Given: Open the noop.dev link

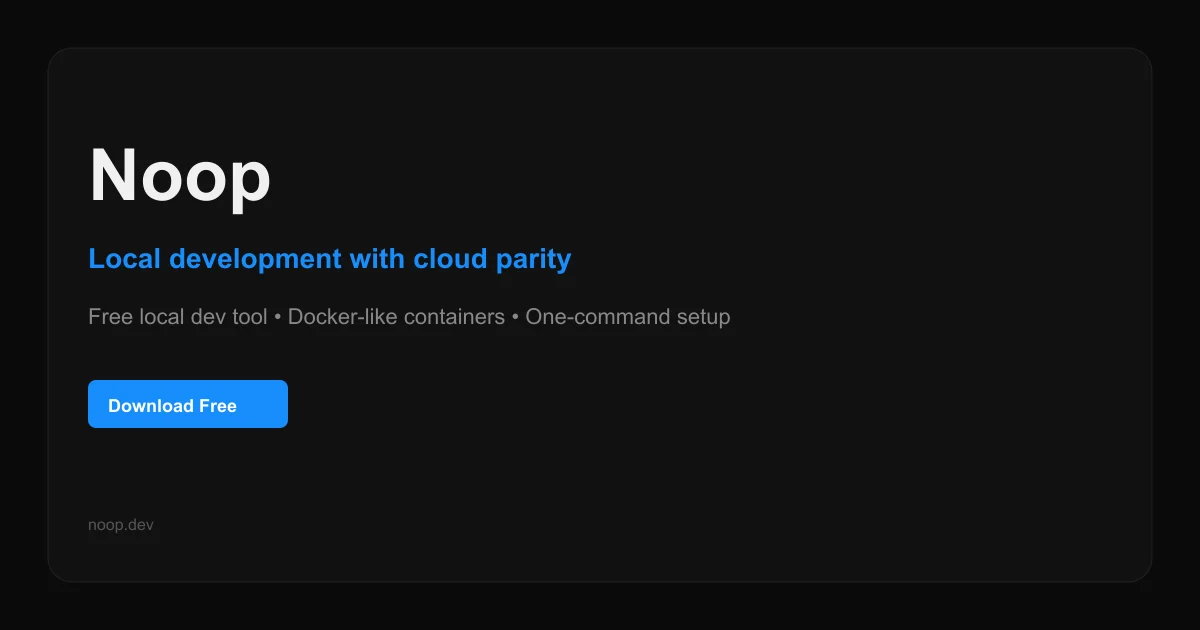Looking at the screenshot, I should click(x=121, y=525).
